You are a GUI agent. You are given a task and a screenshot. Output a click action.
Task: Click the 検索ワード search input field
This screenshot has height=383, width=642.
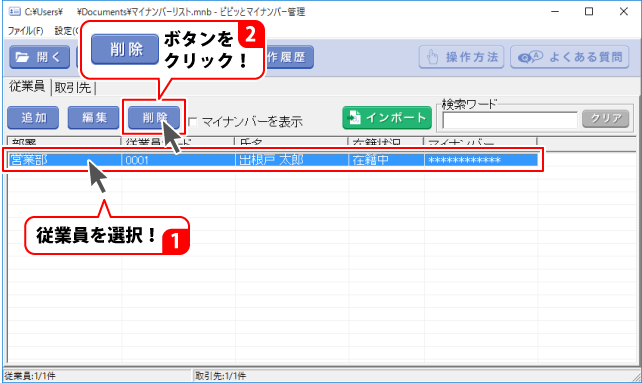pos(510,120)
